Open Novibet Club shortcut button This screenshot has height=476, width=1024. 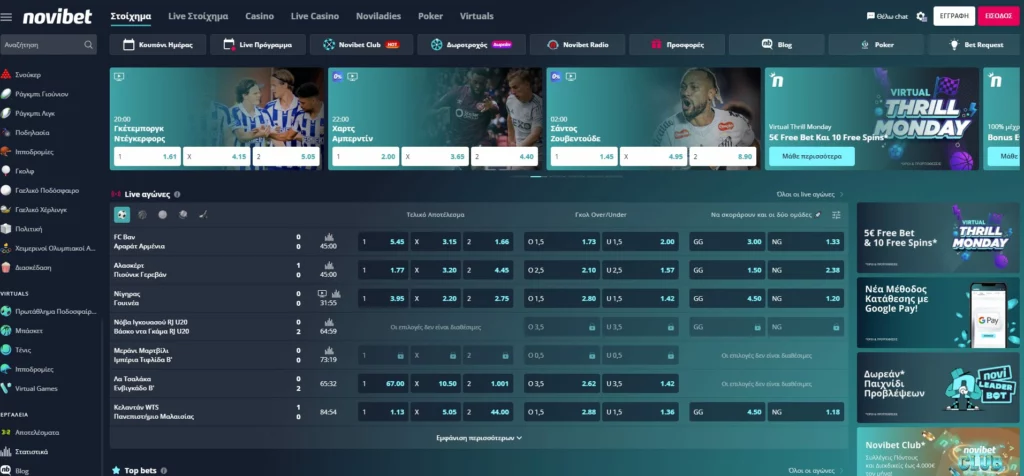tap(362, 45)
